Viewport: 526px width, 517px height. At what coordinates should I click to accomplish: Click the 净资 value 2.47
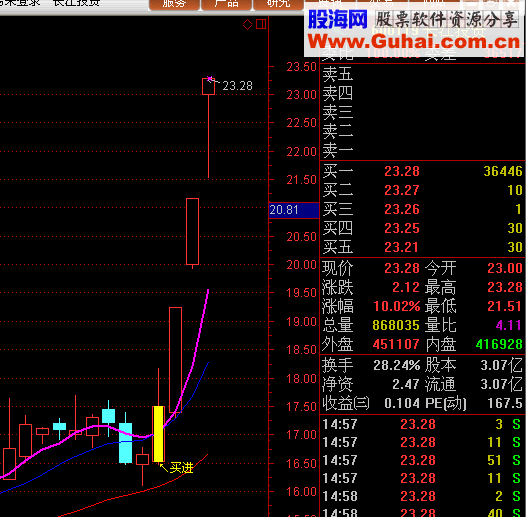pyautogui.click(x=406, y=384)
